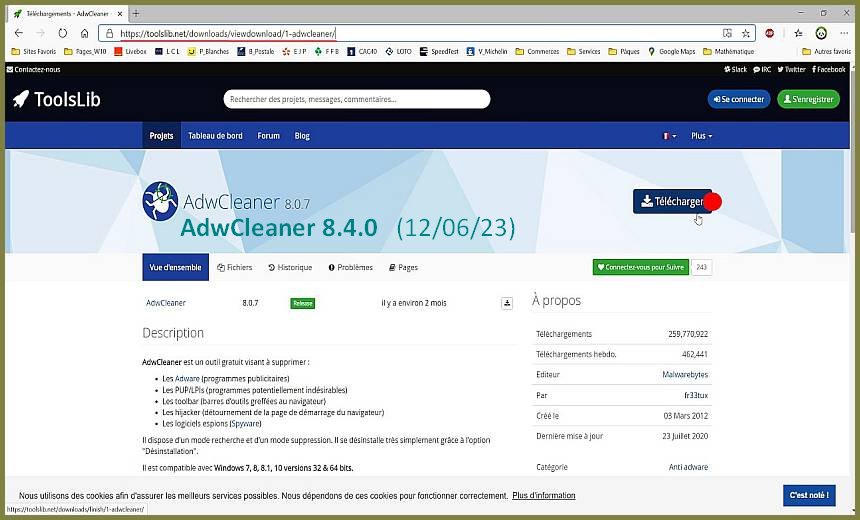Switch to the Fichiers tab
This screenshot has width=860, height=520.
point(235,267)
